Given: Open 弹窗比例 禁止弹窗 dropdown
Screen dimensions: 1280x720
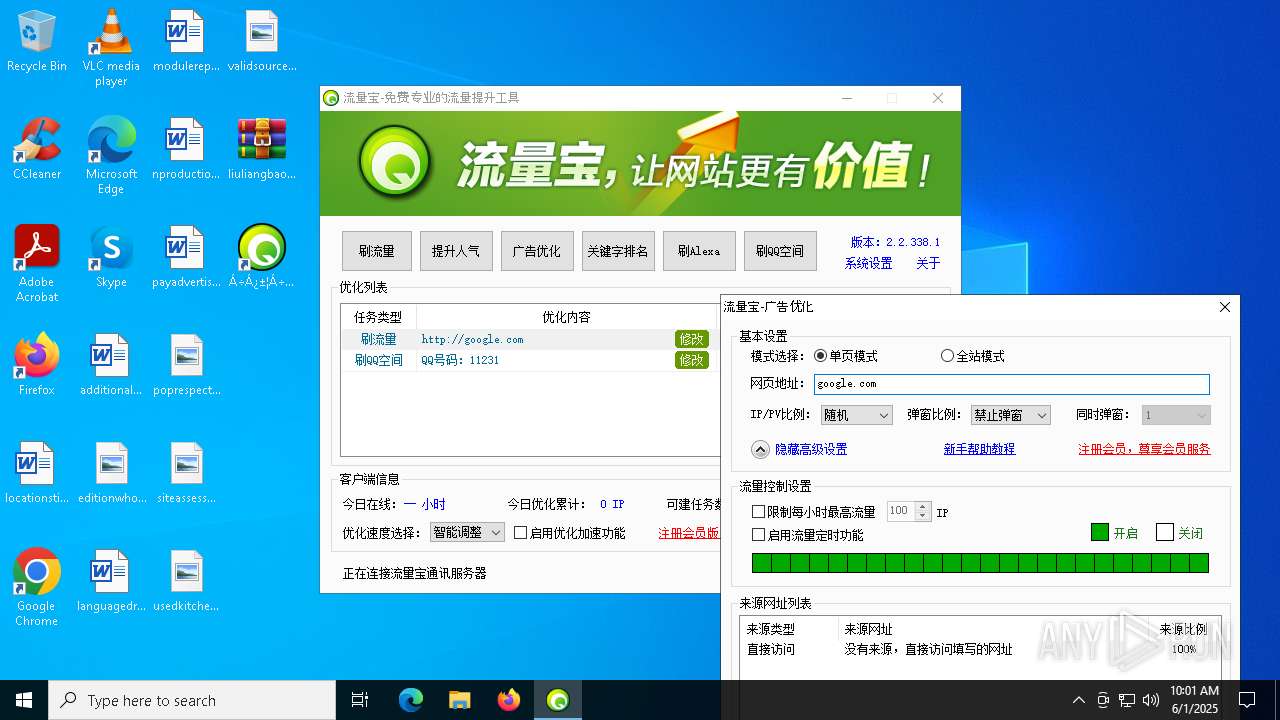Looking at the screenshot, I should pyautogui.click(x=1010, y=415).
